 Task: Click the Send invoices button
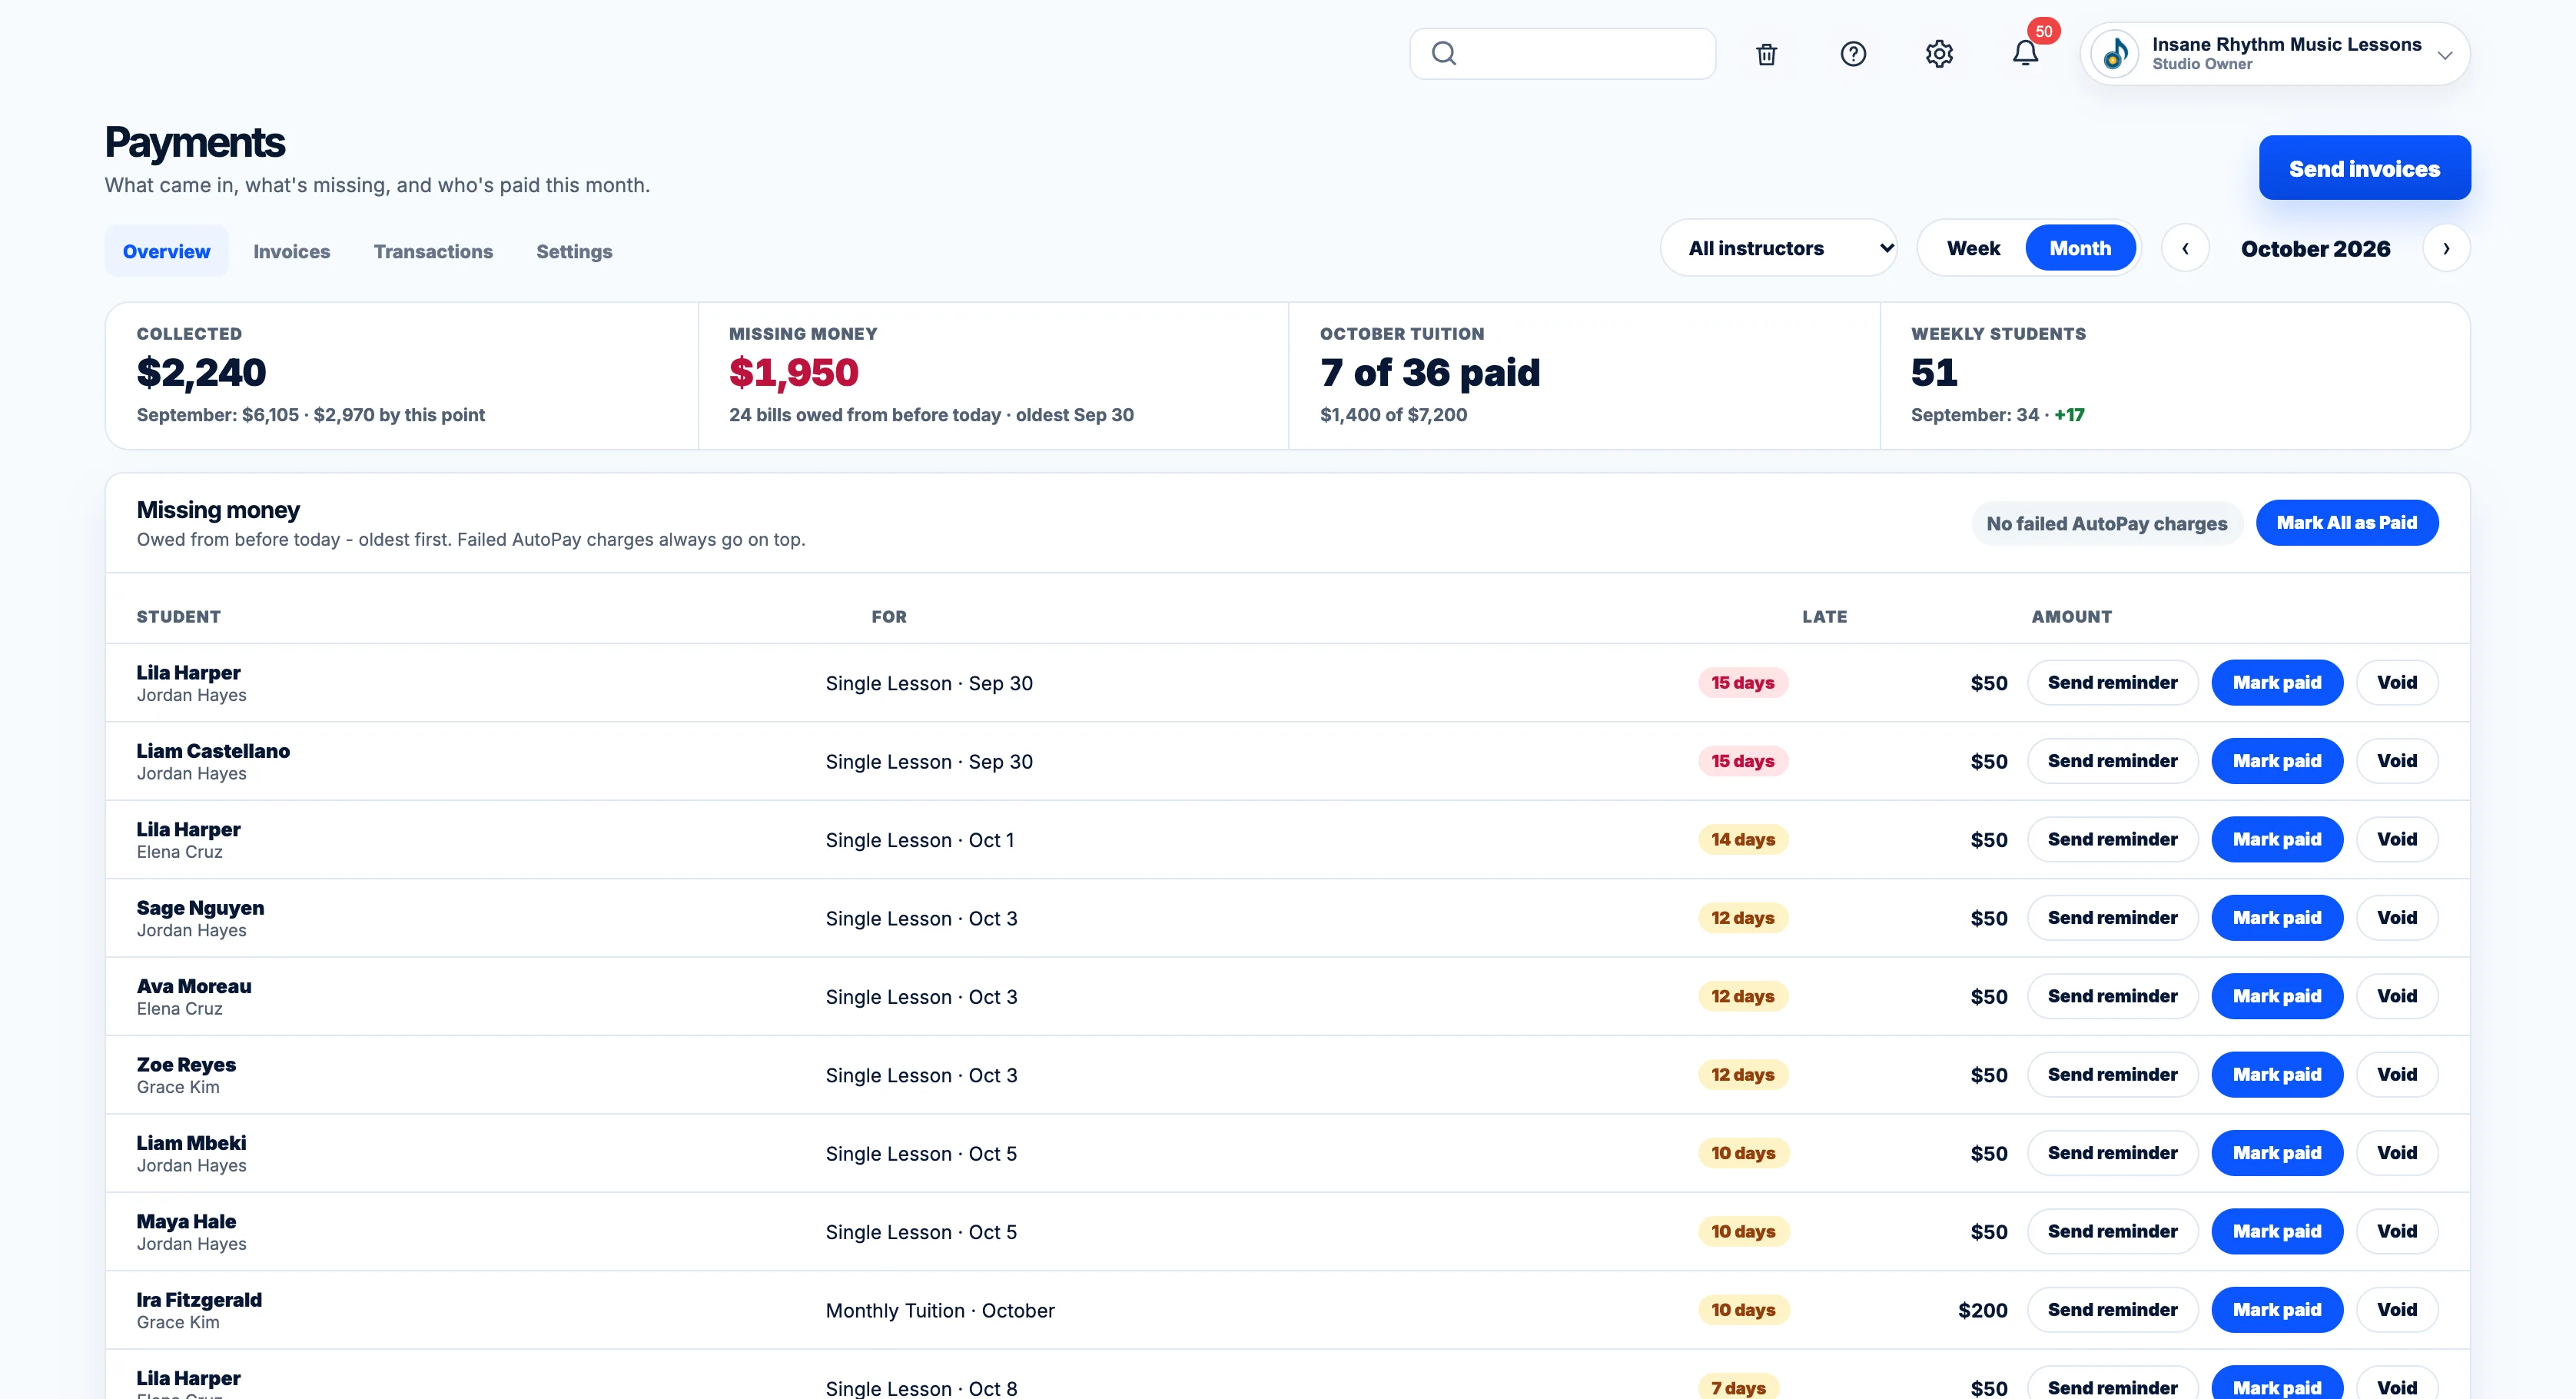(x=2364, y=168)
